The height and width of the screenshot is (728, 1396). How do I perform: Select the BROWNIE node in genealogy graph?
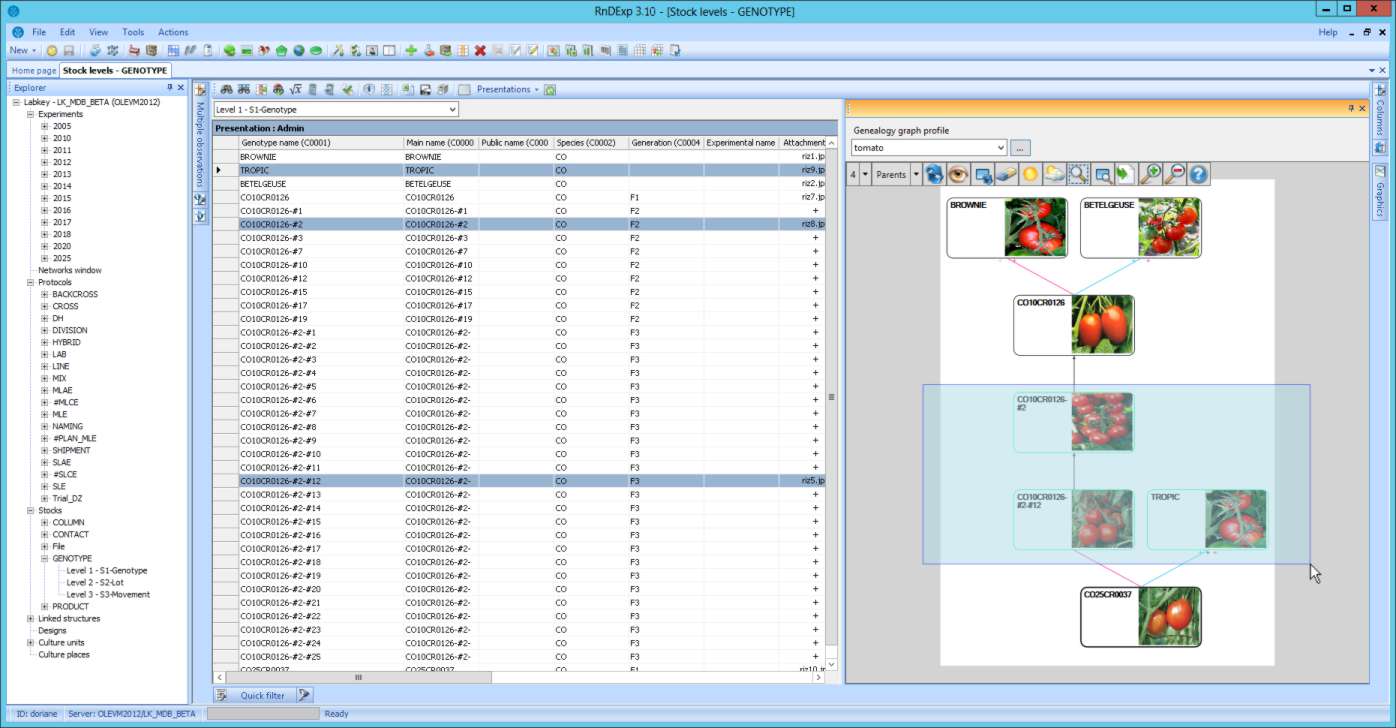pos(1007,228)
